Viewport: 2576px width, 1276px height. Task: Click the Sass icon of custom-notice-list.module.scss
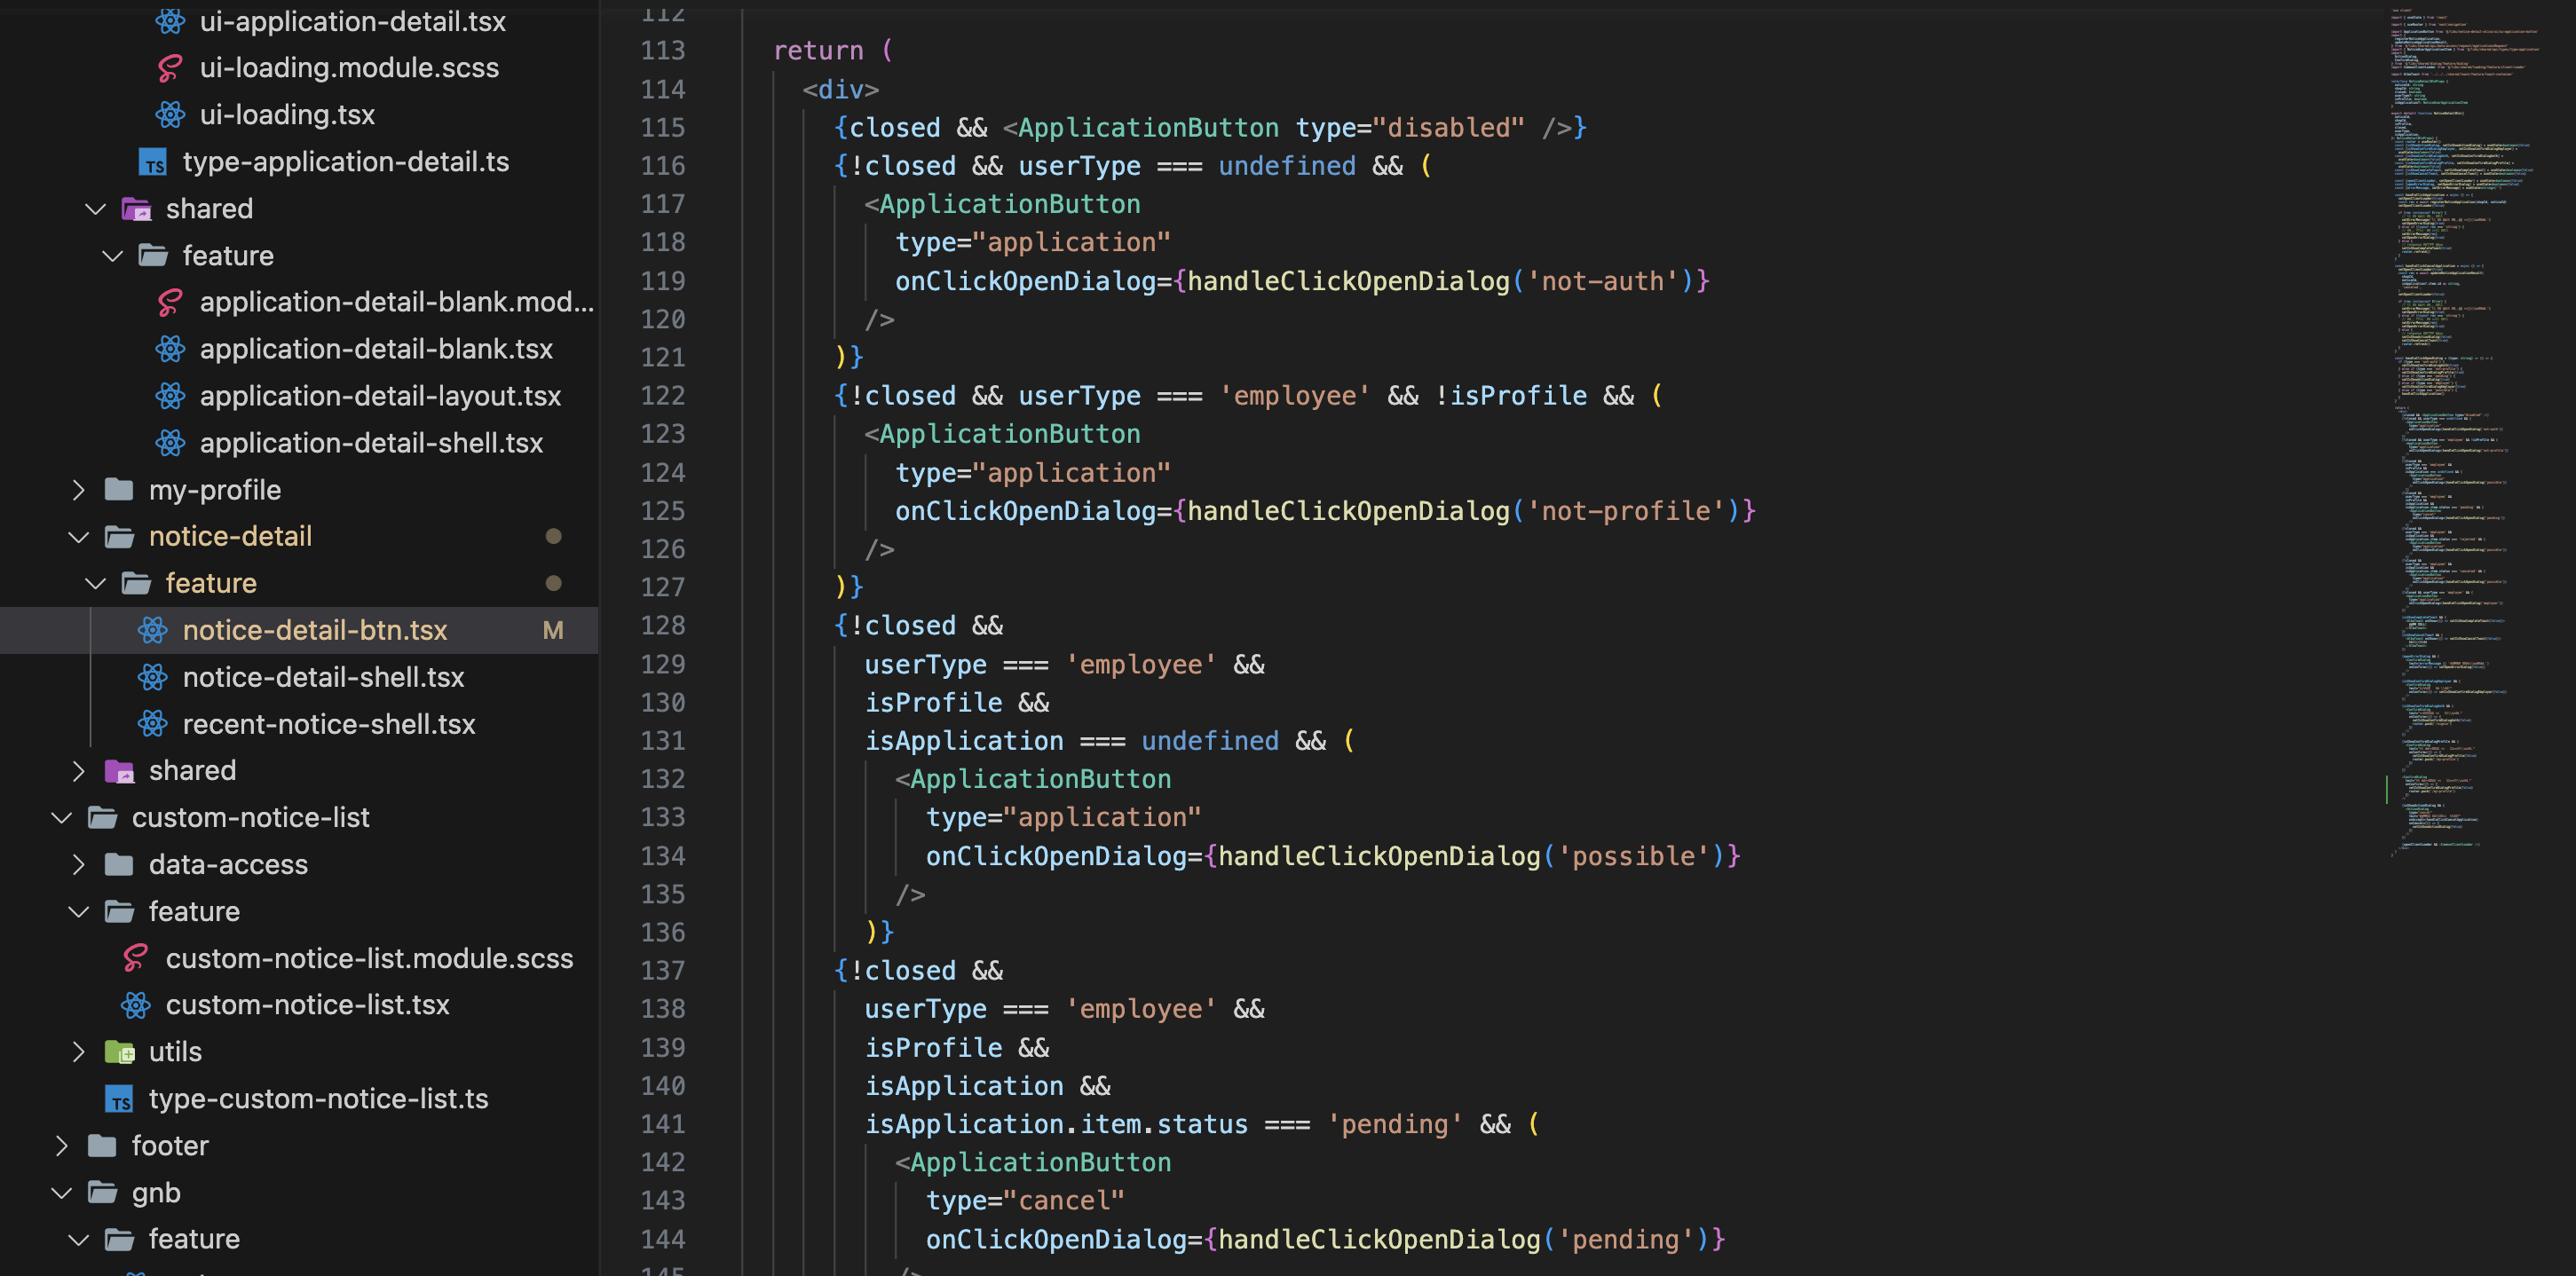click(x=136, y=958)
